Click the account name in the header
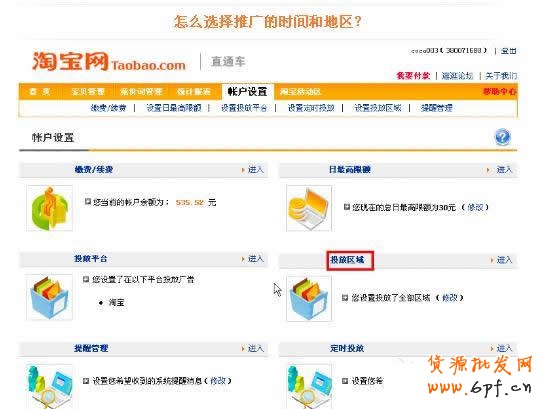 coord(449,51)
